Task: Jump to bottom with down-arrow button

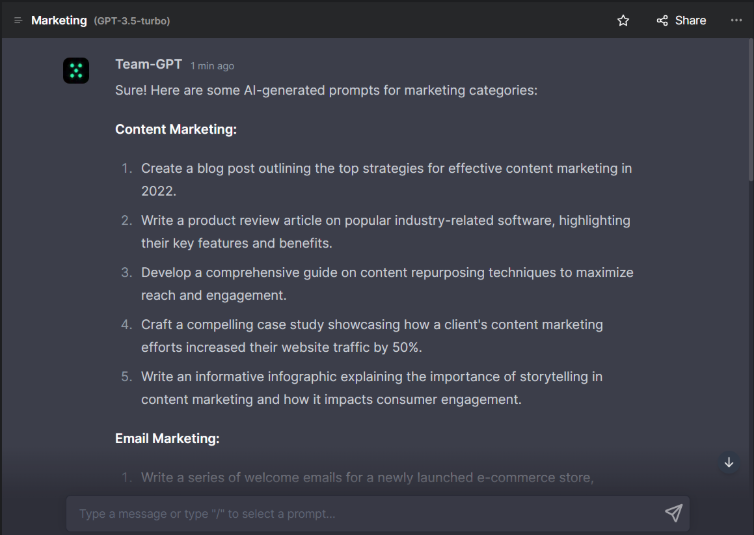Action: click(x=728, y=463)
